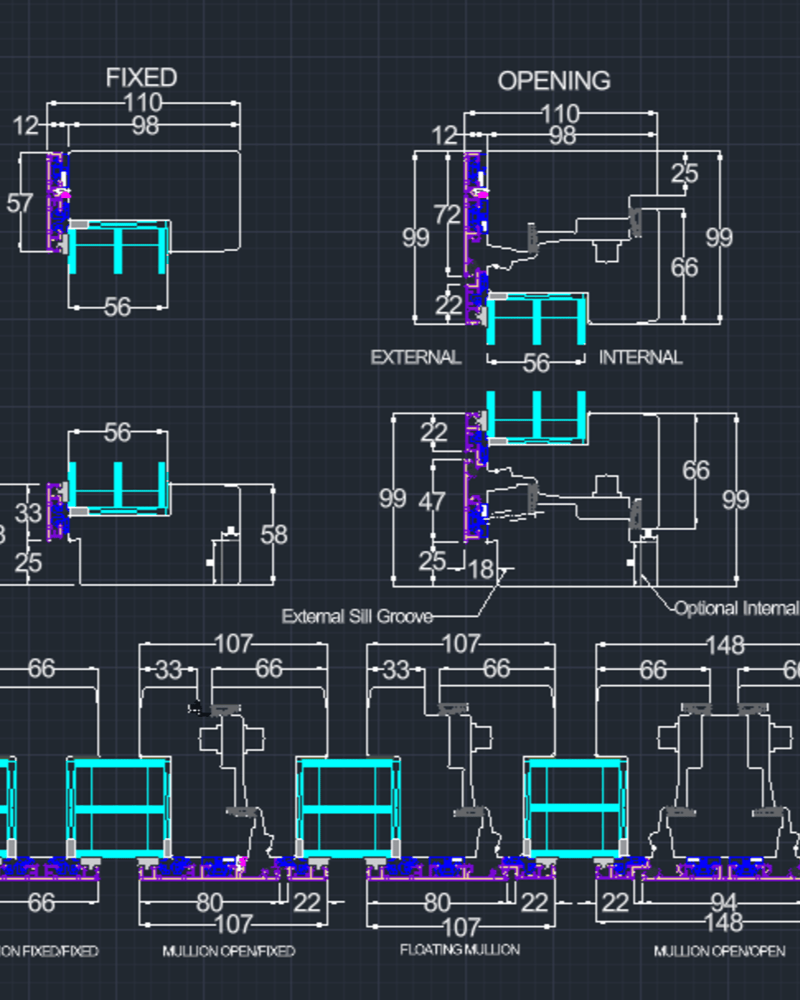Select the 56 dimension below the FIXED glazing
This screenshot has width=800, height=1000.
(117, 307)
